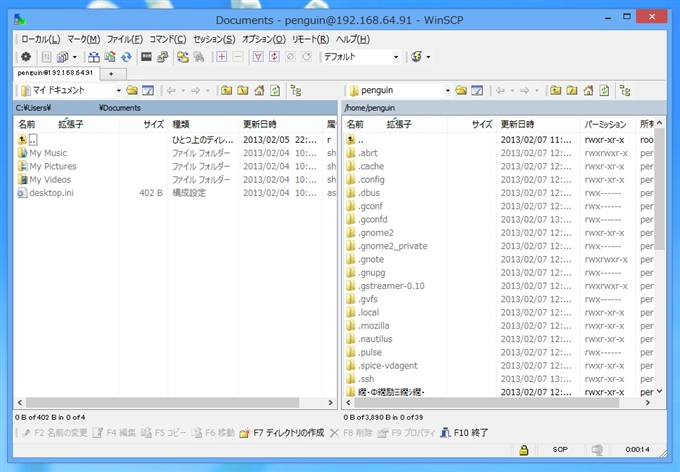
Task: Go to local root directory icon
Action: pyautogui.click(x=243, y=91)
